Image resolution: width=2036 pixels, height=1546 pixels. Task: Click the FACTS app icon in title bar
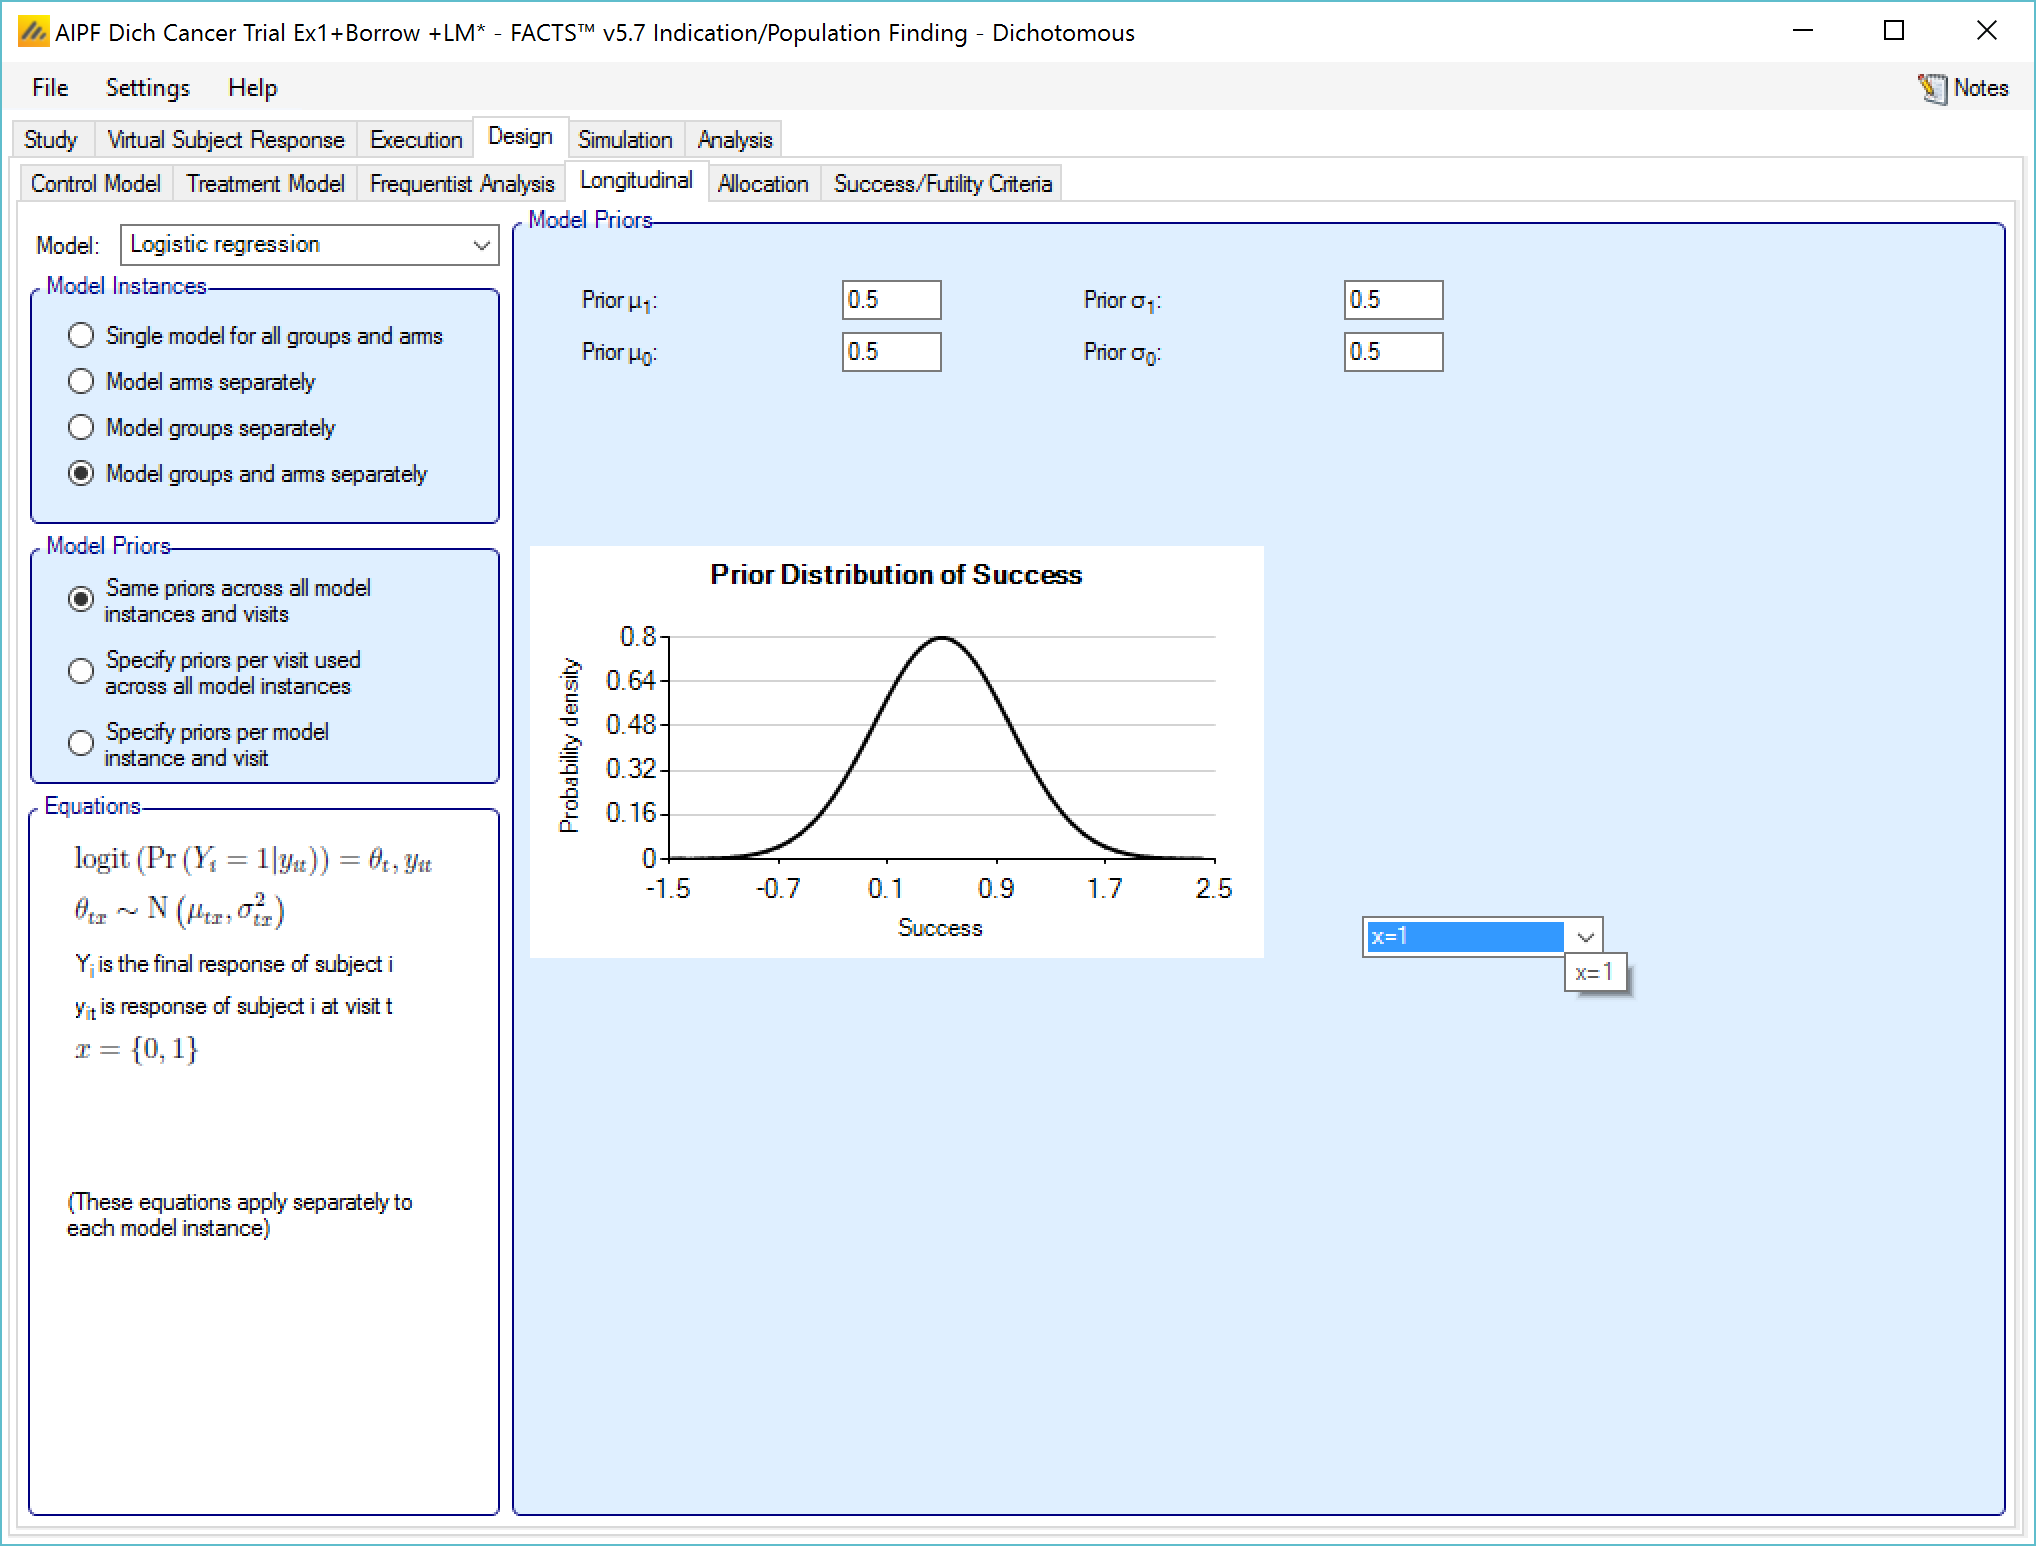pyautogui.click(x=32, y=32)
